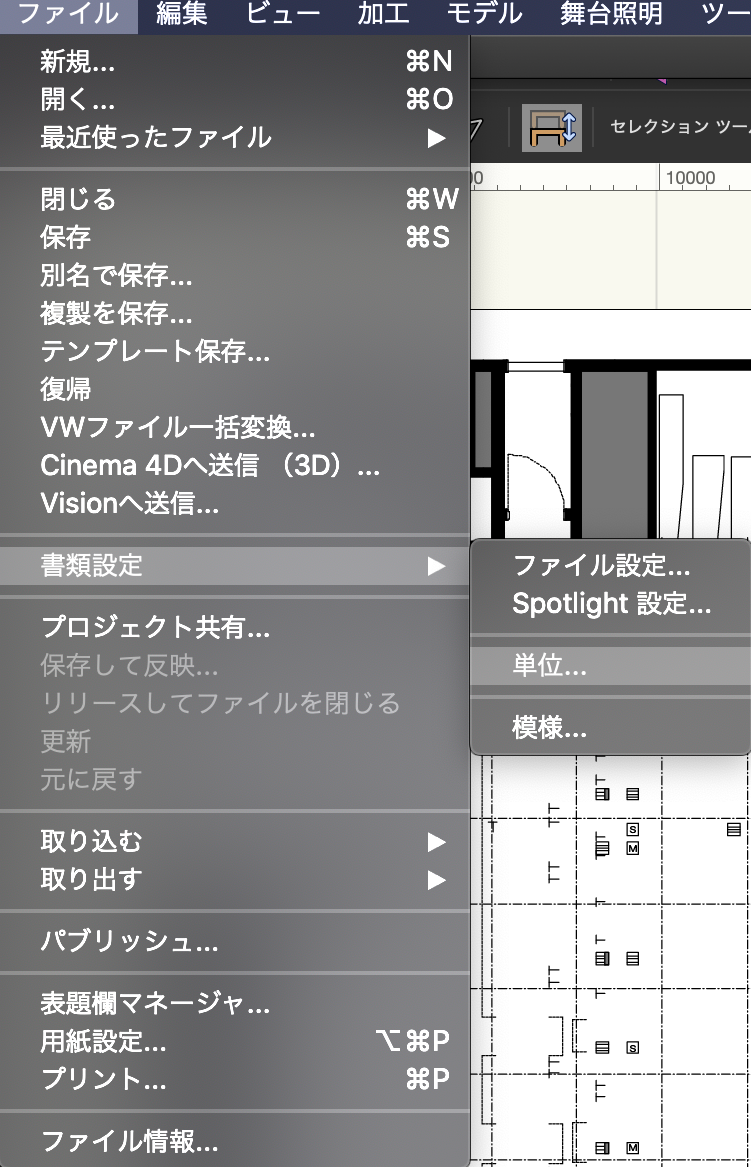Screen dimensions: 751x1167
Task: Choose 新規... from the file menu
Action: click(234, 62)
